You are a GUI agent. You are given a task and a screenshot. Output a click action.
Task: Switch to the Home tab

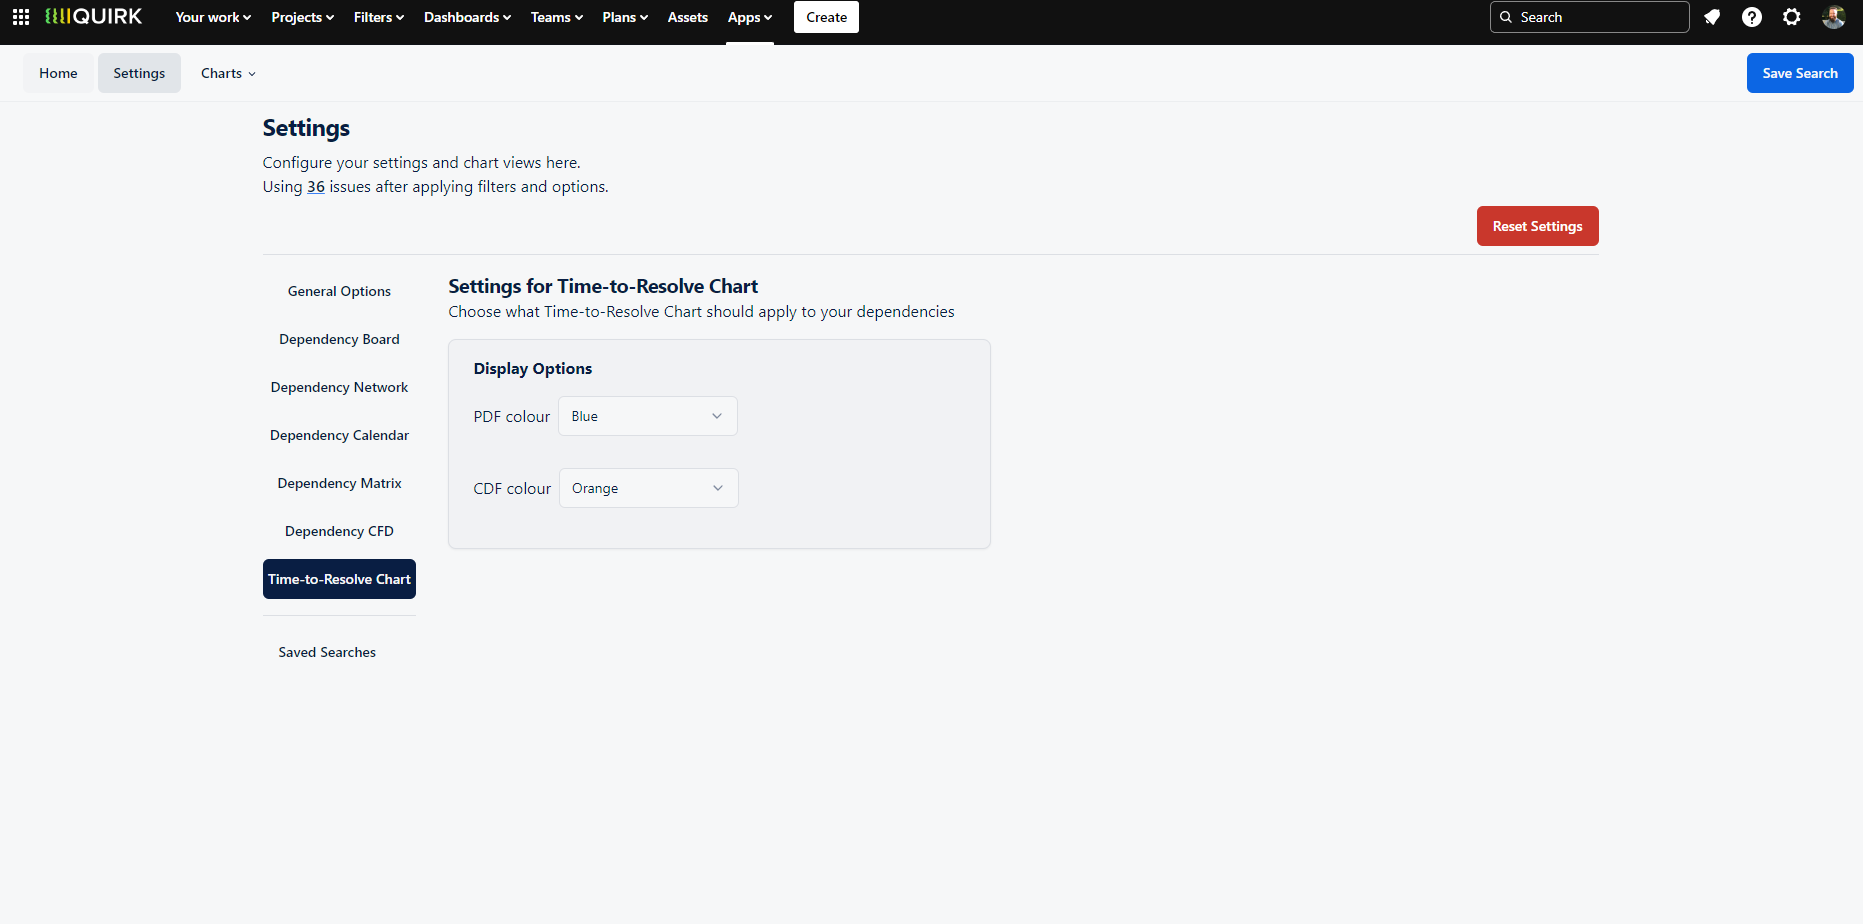[x=58, y=73]
